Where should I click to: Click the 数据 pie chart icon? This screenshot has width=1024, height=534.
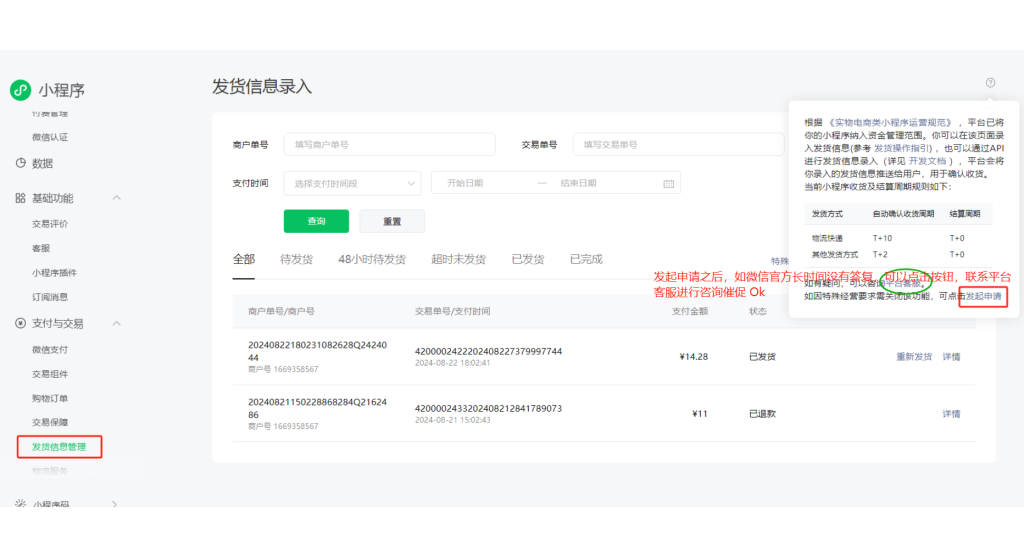click(x=20, y=163)
